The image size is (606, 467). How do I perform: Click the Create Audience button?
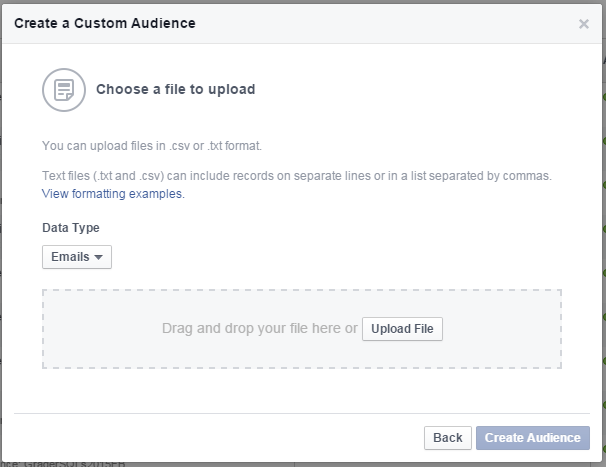[533, 438]
